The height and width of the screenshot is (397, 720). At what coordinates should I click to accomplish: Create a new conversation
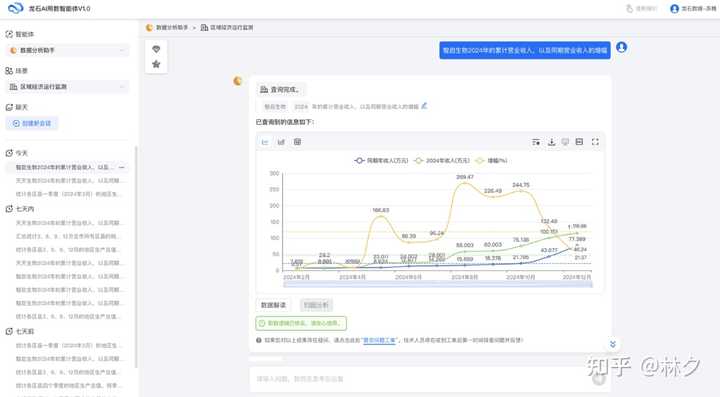point(32,123)
